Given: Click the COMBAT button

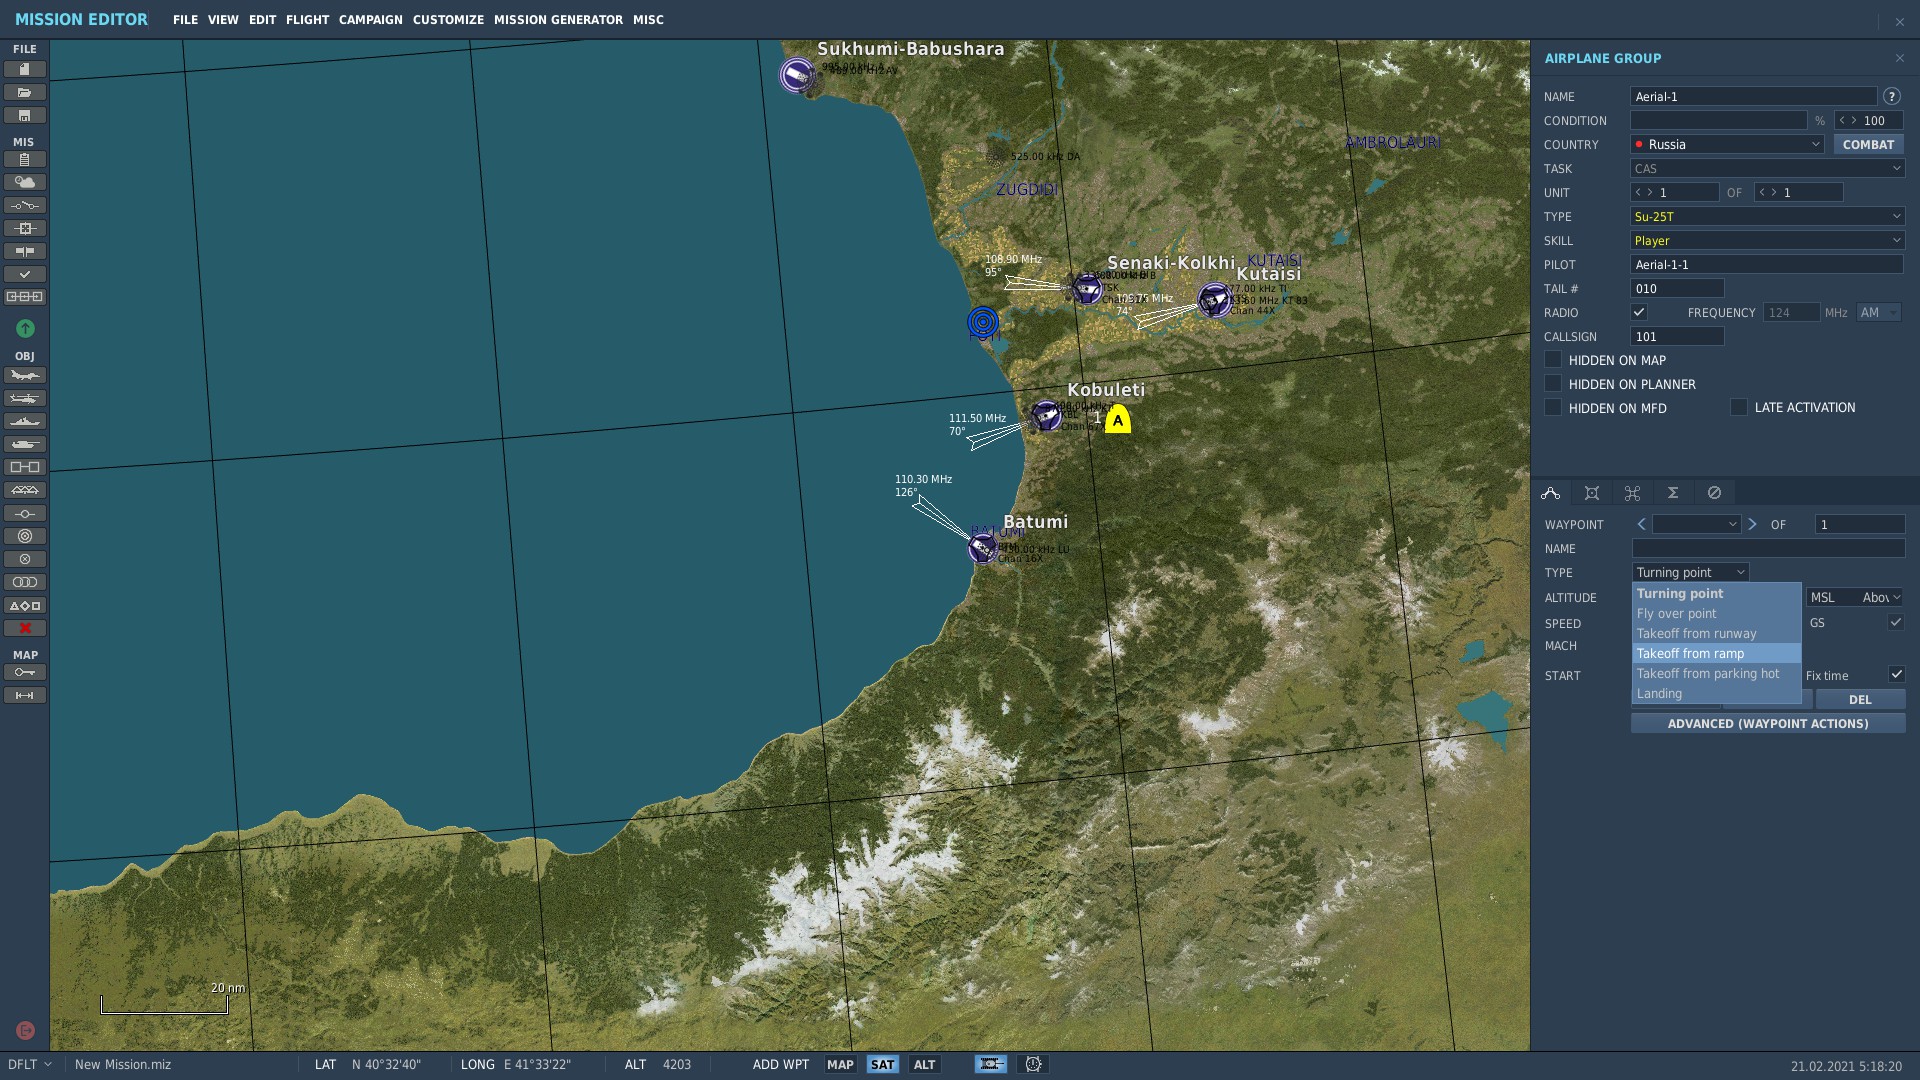Looking at the screenshot, I should [x=1867, y=145].
